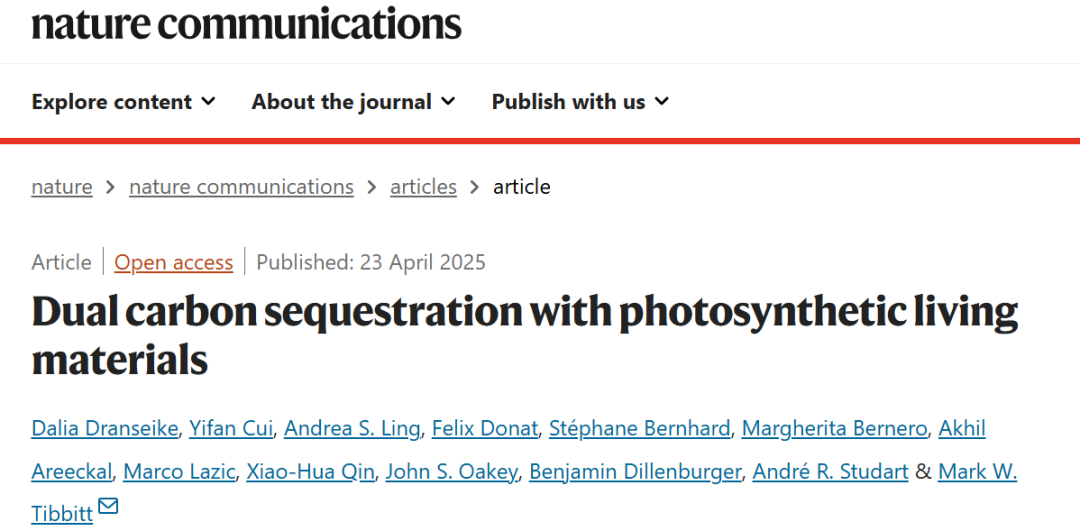Show Margherita Bernero author info

834,429
